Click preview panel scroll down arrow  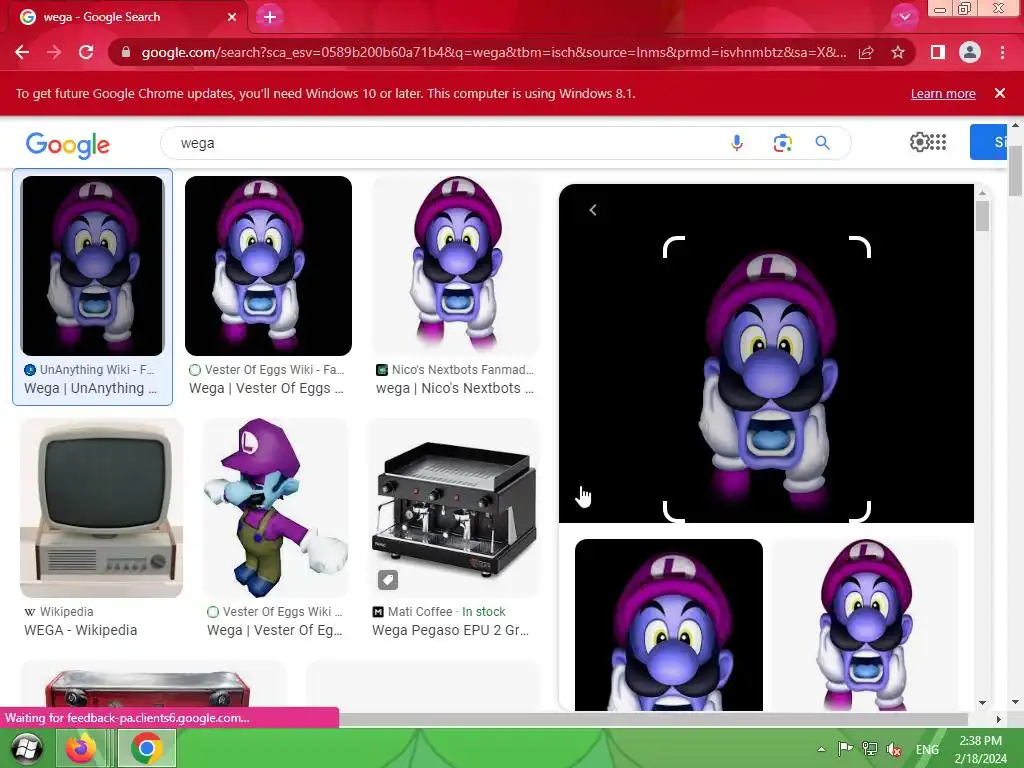click(982, 703)
